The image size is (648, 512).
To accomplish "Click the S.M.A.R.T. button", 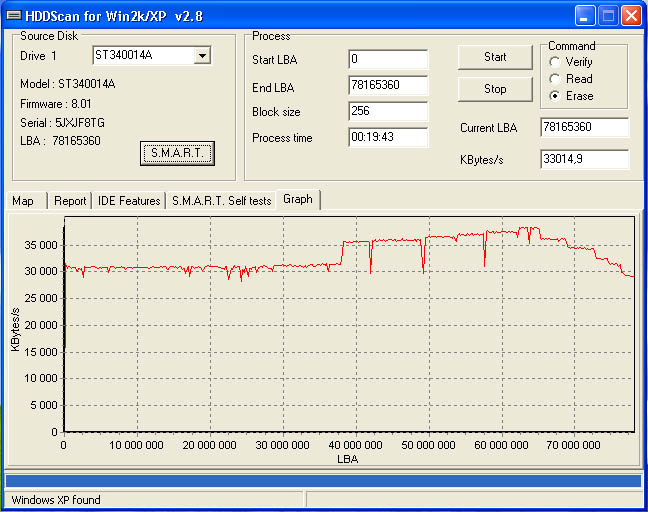I will tap(177, 153).
